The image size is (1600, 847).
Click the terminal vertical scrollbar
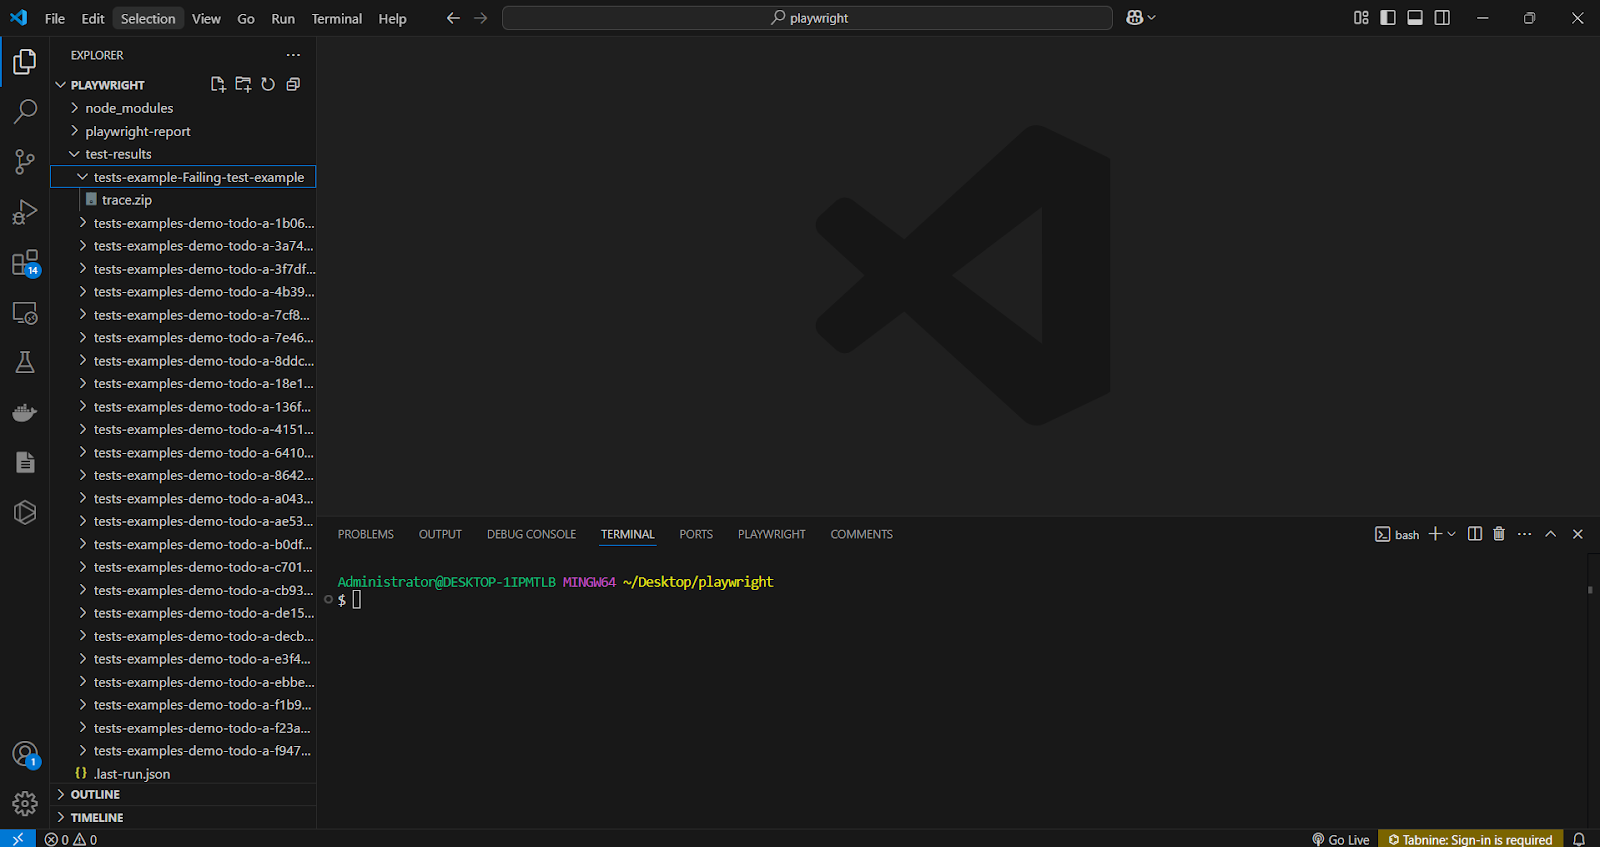(x=1590, y=590)
